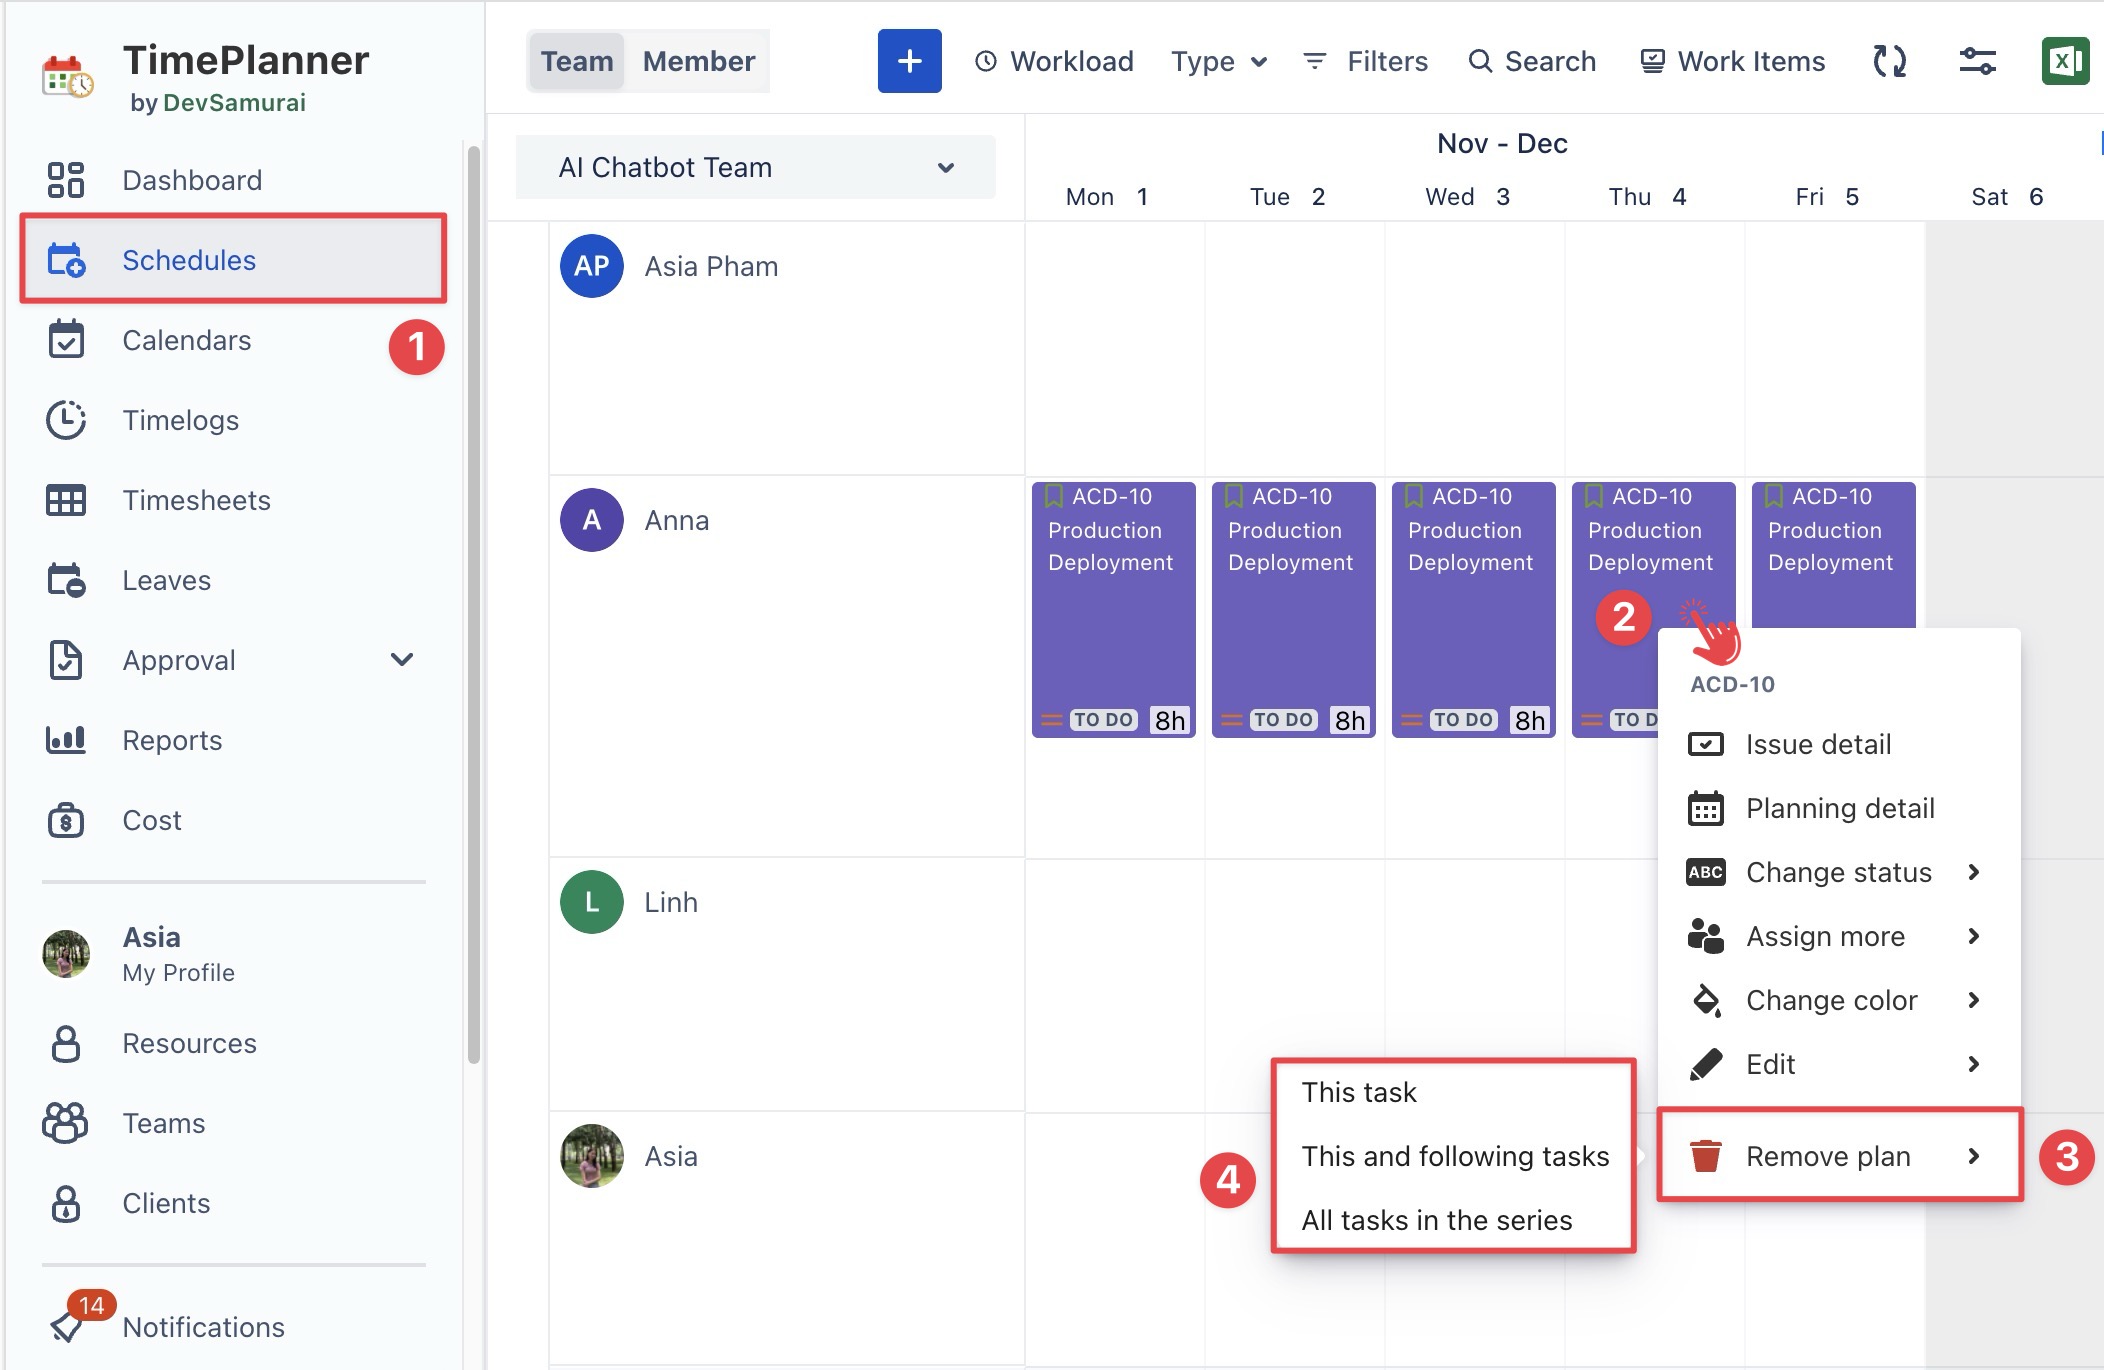
Task: Click the blue plus add button
Action: (909, 61)
